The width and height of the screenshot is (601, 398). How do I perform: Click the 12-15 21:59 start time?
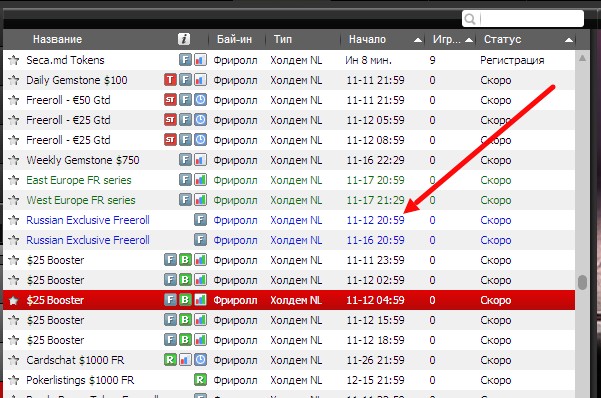(375, 380)
